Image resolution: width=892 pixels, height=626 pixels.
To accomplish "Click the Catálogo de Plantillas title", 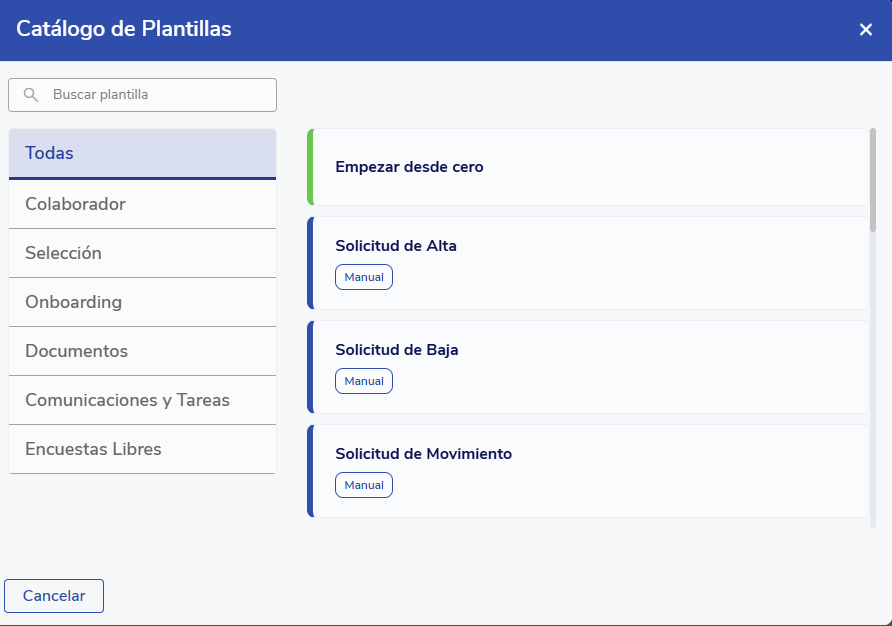I will coord(124,29).
